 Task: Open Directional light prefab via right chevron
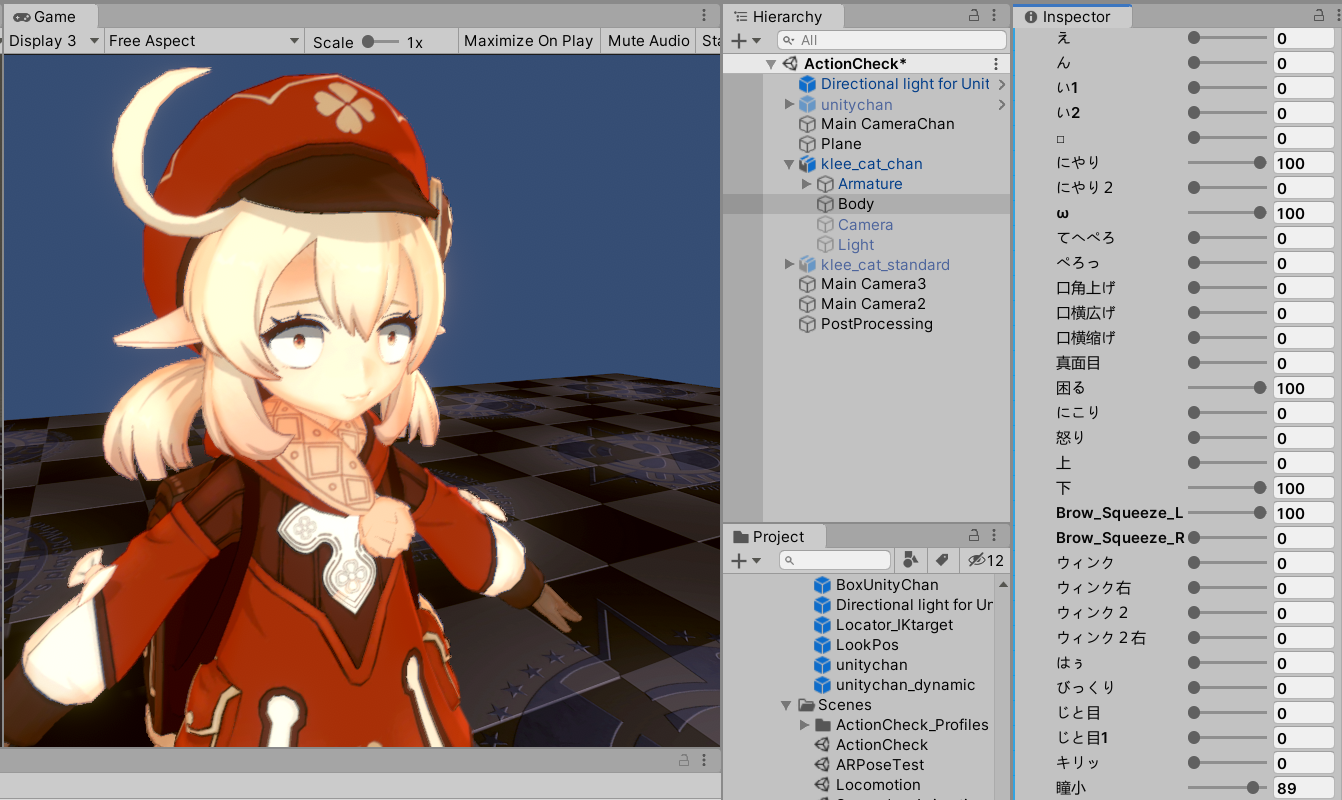1001,84
